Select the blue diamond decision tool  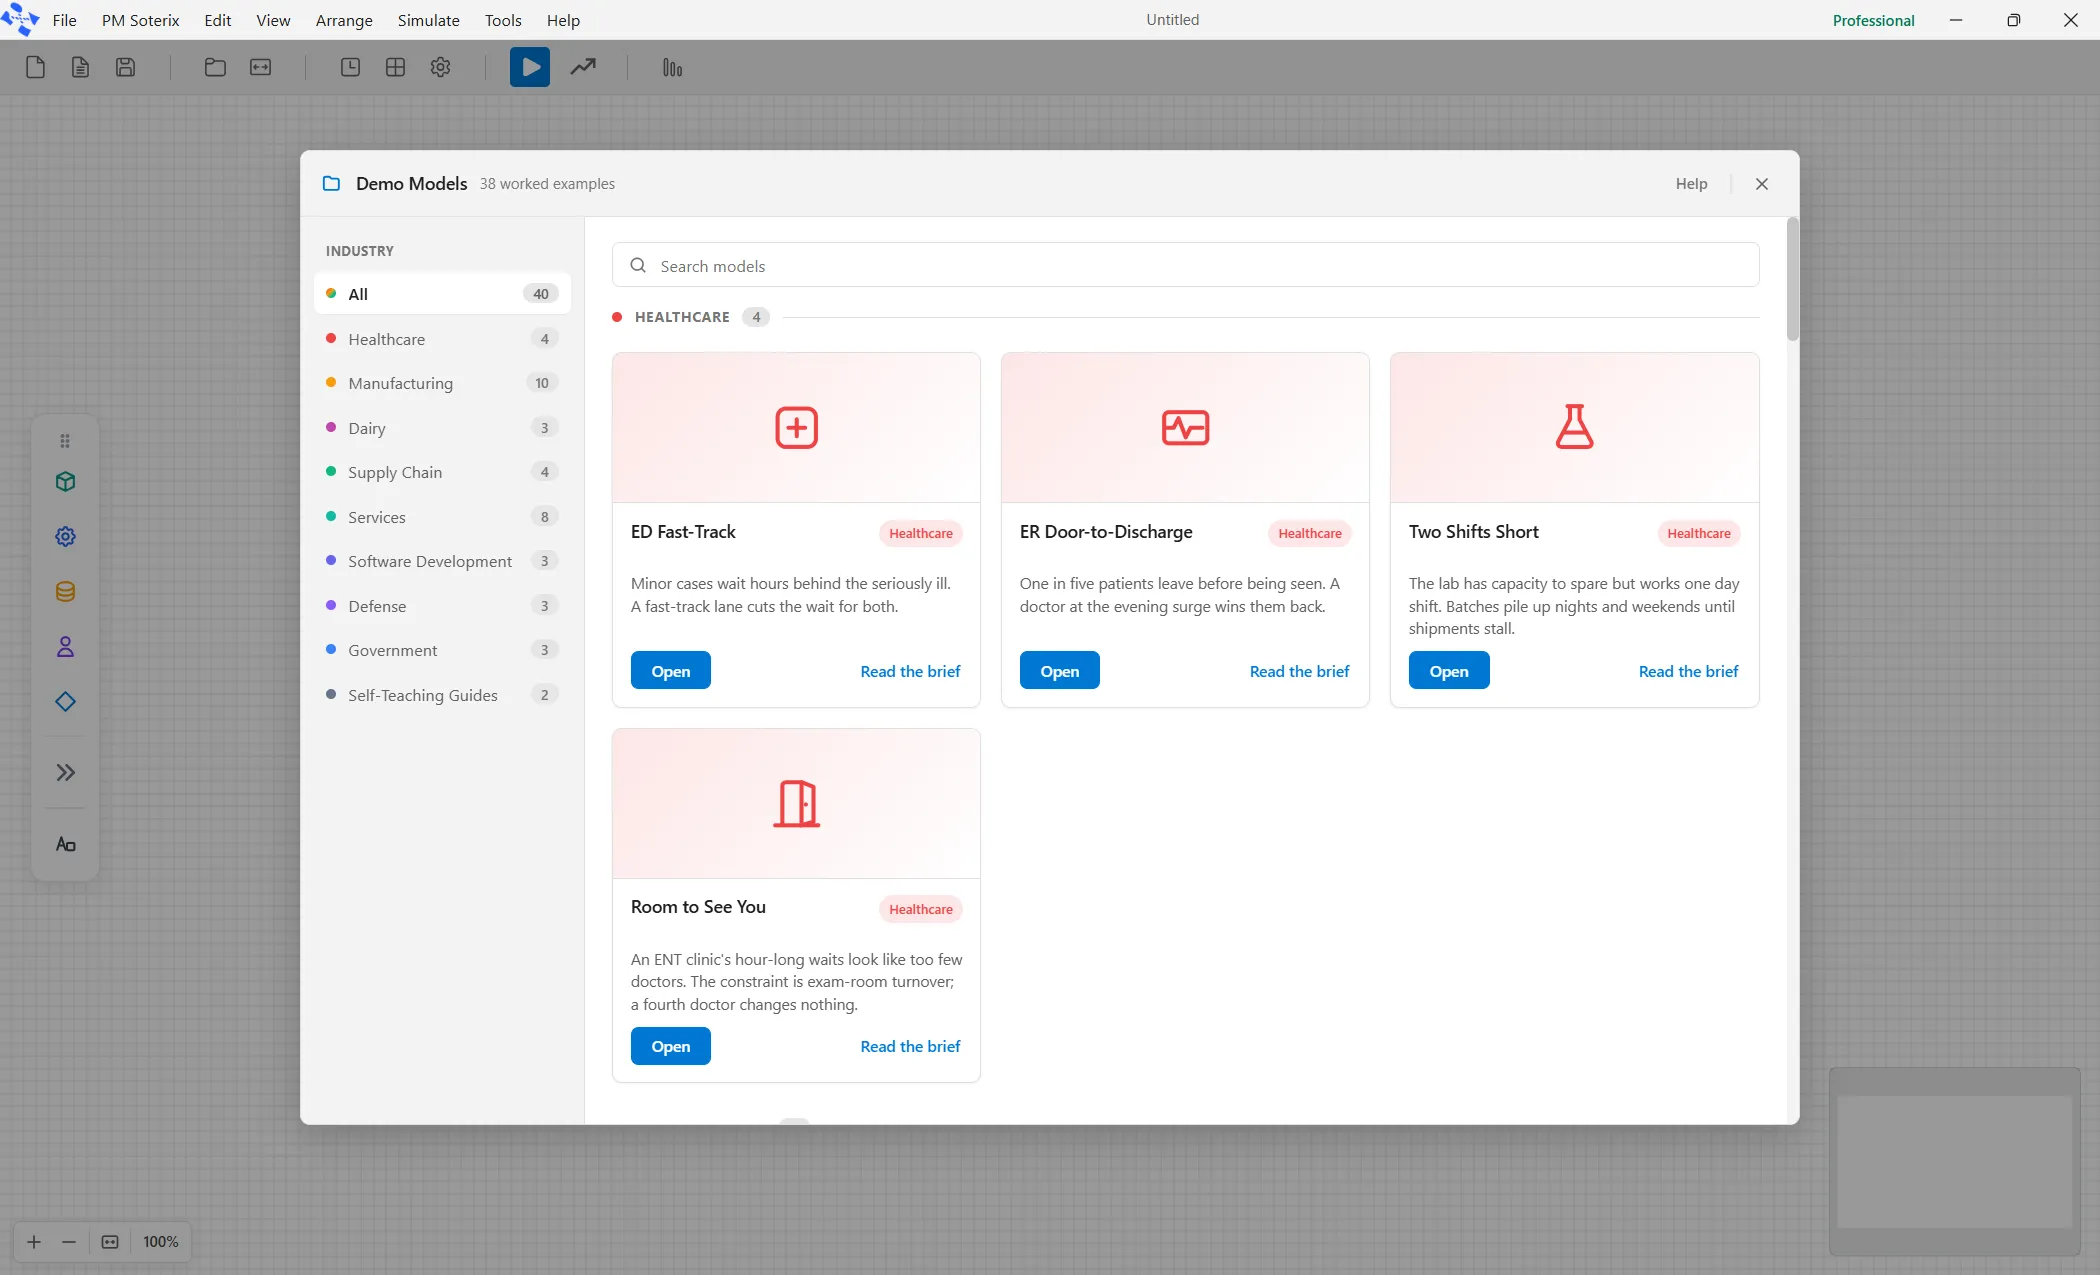click(x=65, y=702)
